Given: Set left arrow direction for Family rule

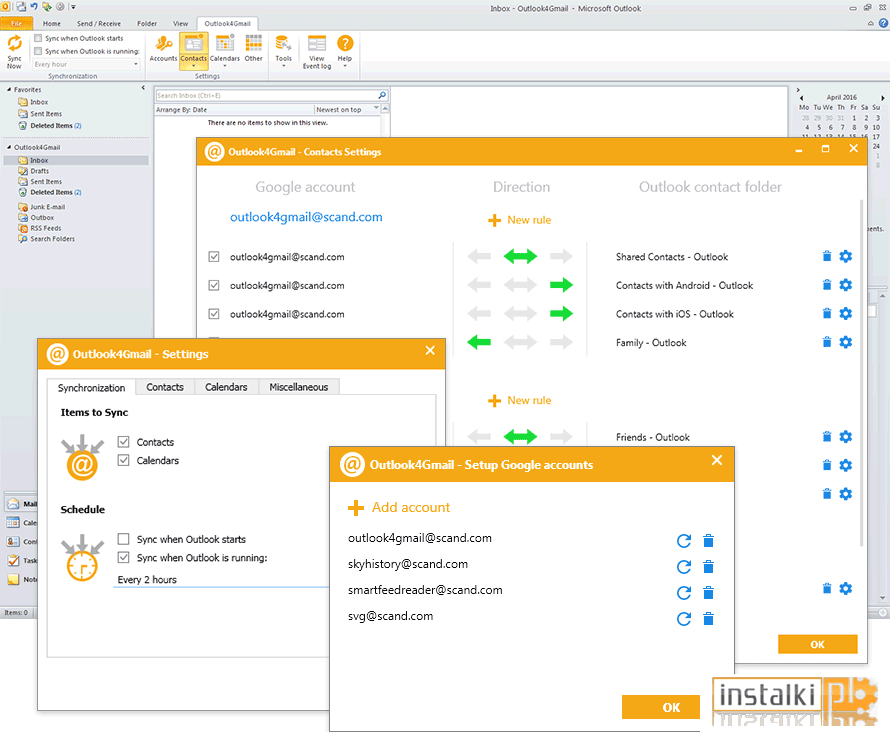Looking at the screenshot, I should click(479, 342).
